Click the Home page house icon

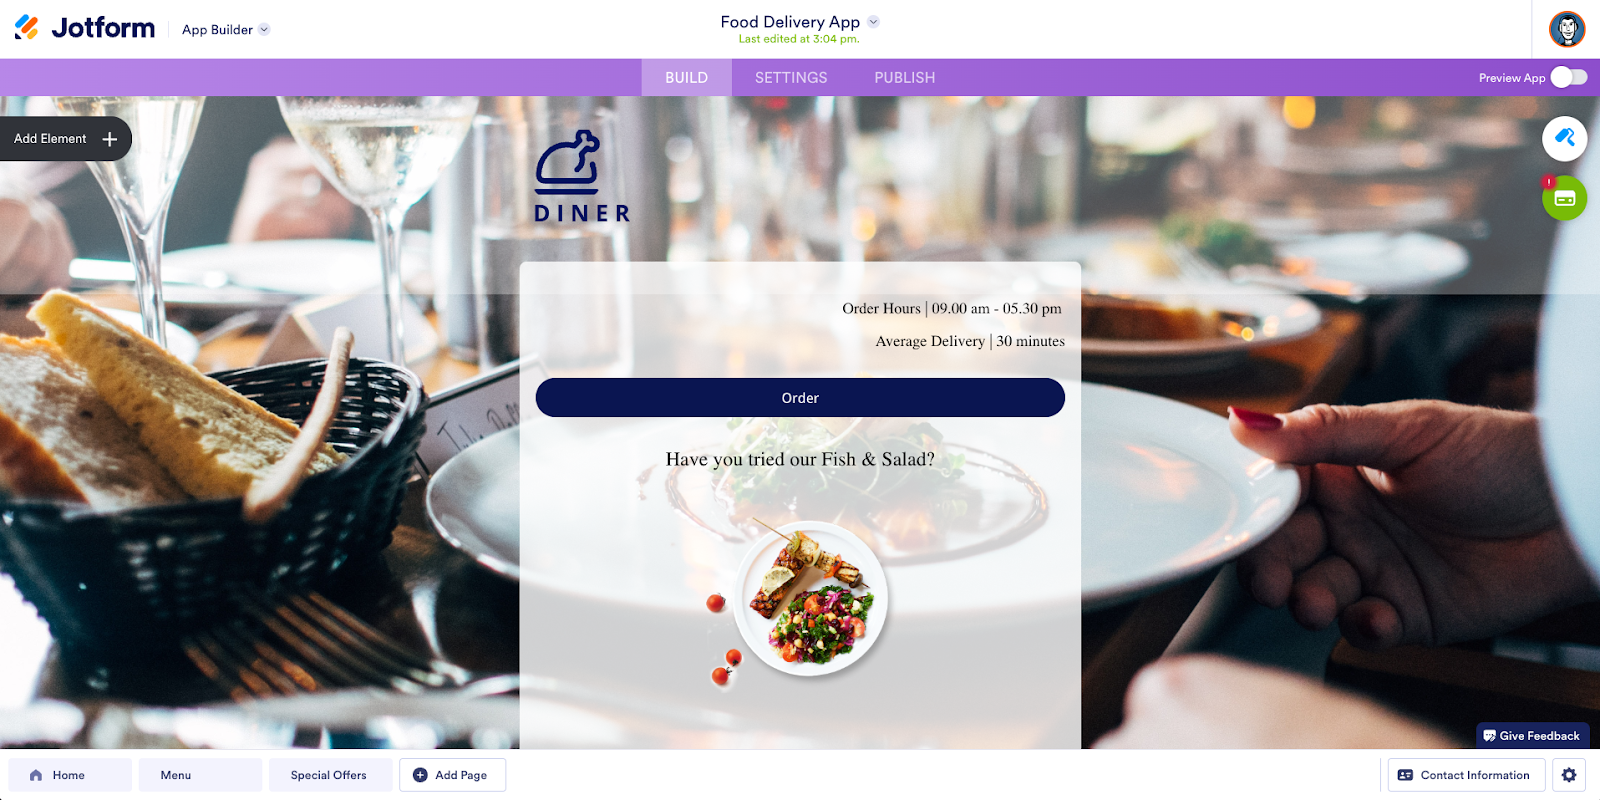(x=36, y=775)
